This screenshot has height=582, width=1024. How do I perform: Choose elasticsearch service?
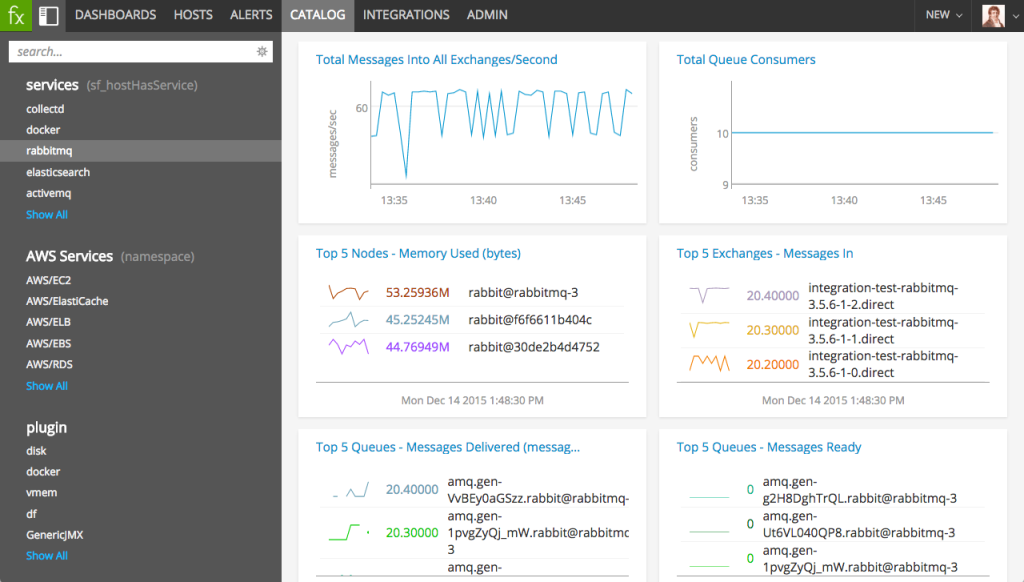58,172
